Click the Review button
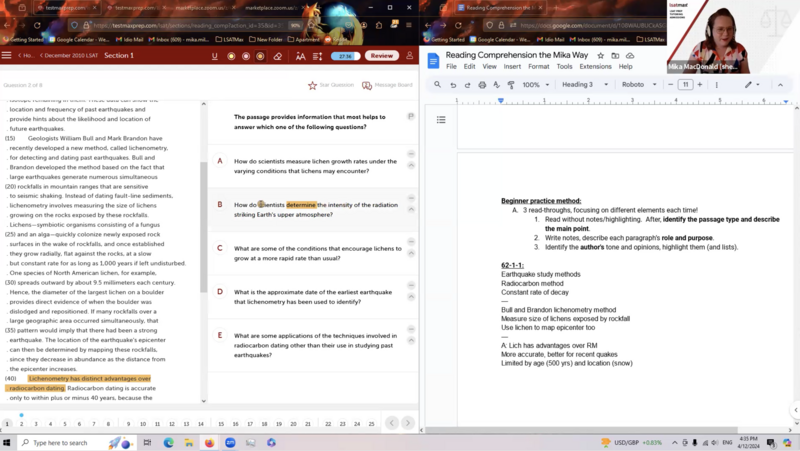The image size is (800, 451). click(382, 56)
